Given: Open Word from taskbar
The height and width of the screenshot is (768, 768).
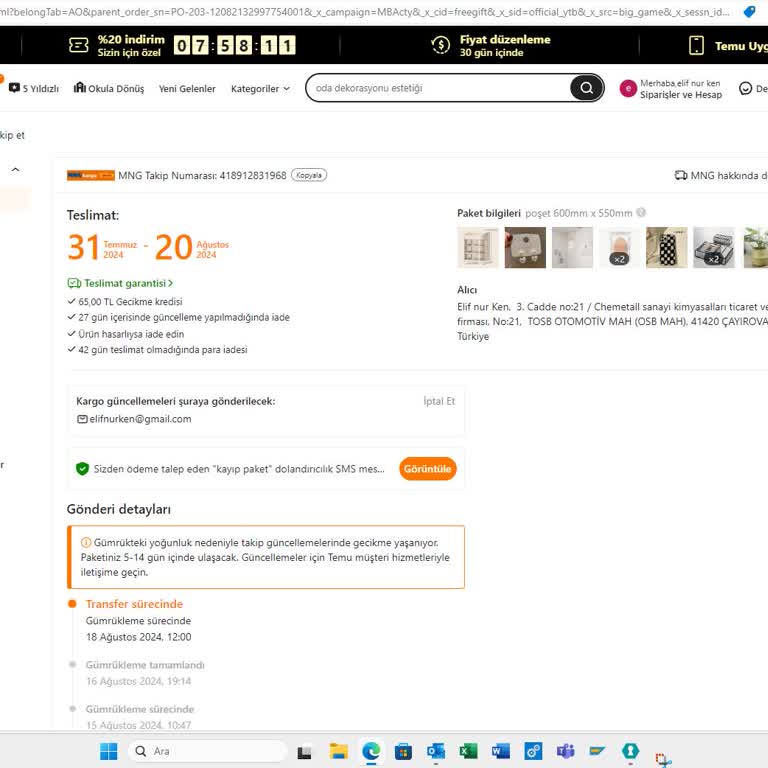Looking at the screenshot, I should [x=501, y=751].
